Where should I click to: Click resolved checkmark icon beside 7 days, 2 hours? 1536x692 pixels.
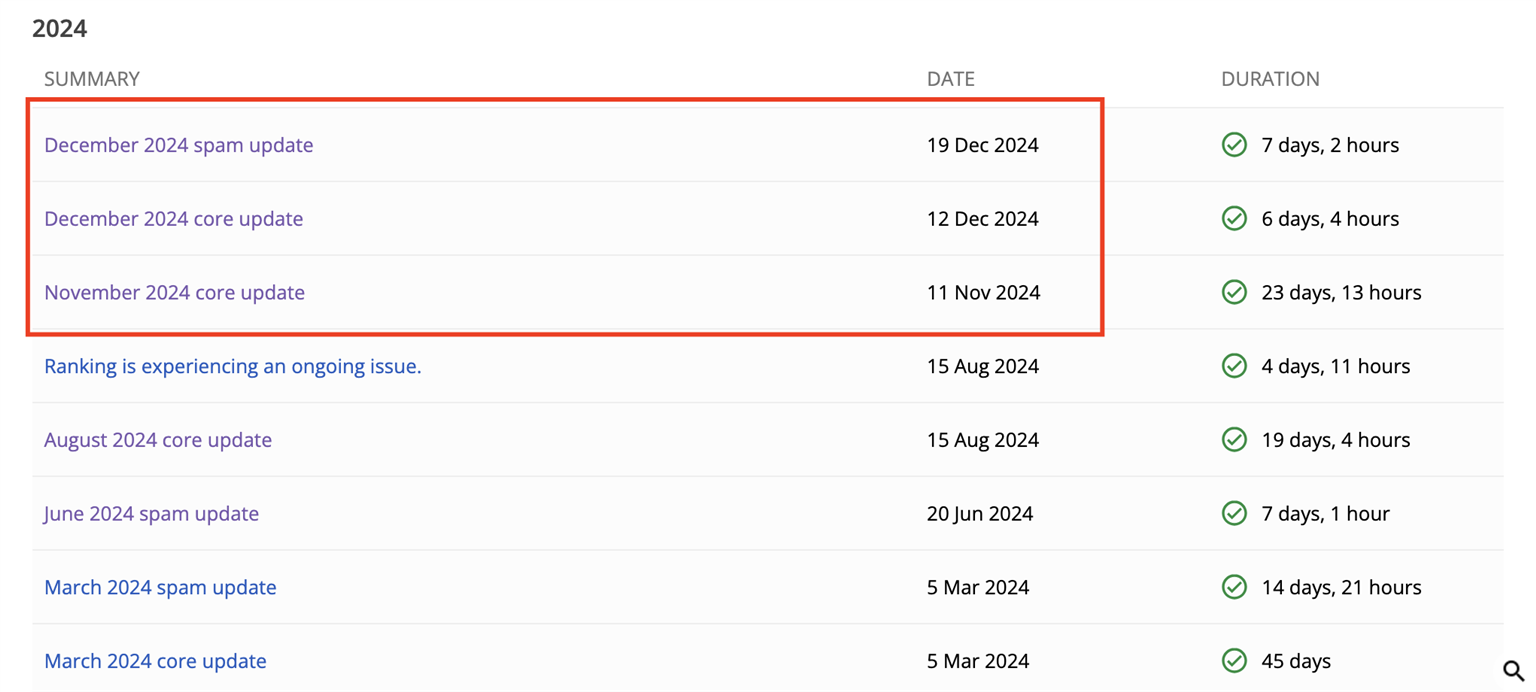pyautogui.click(x=1234, y=145)
